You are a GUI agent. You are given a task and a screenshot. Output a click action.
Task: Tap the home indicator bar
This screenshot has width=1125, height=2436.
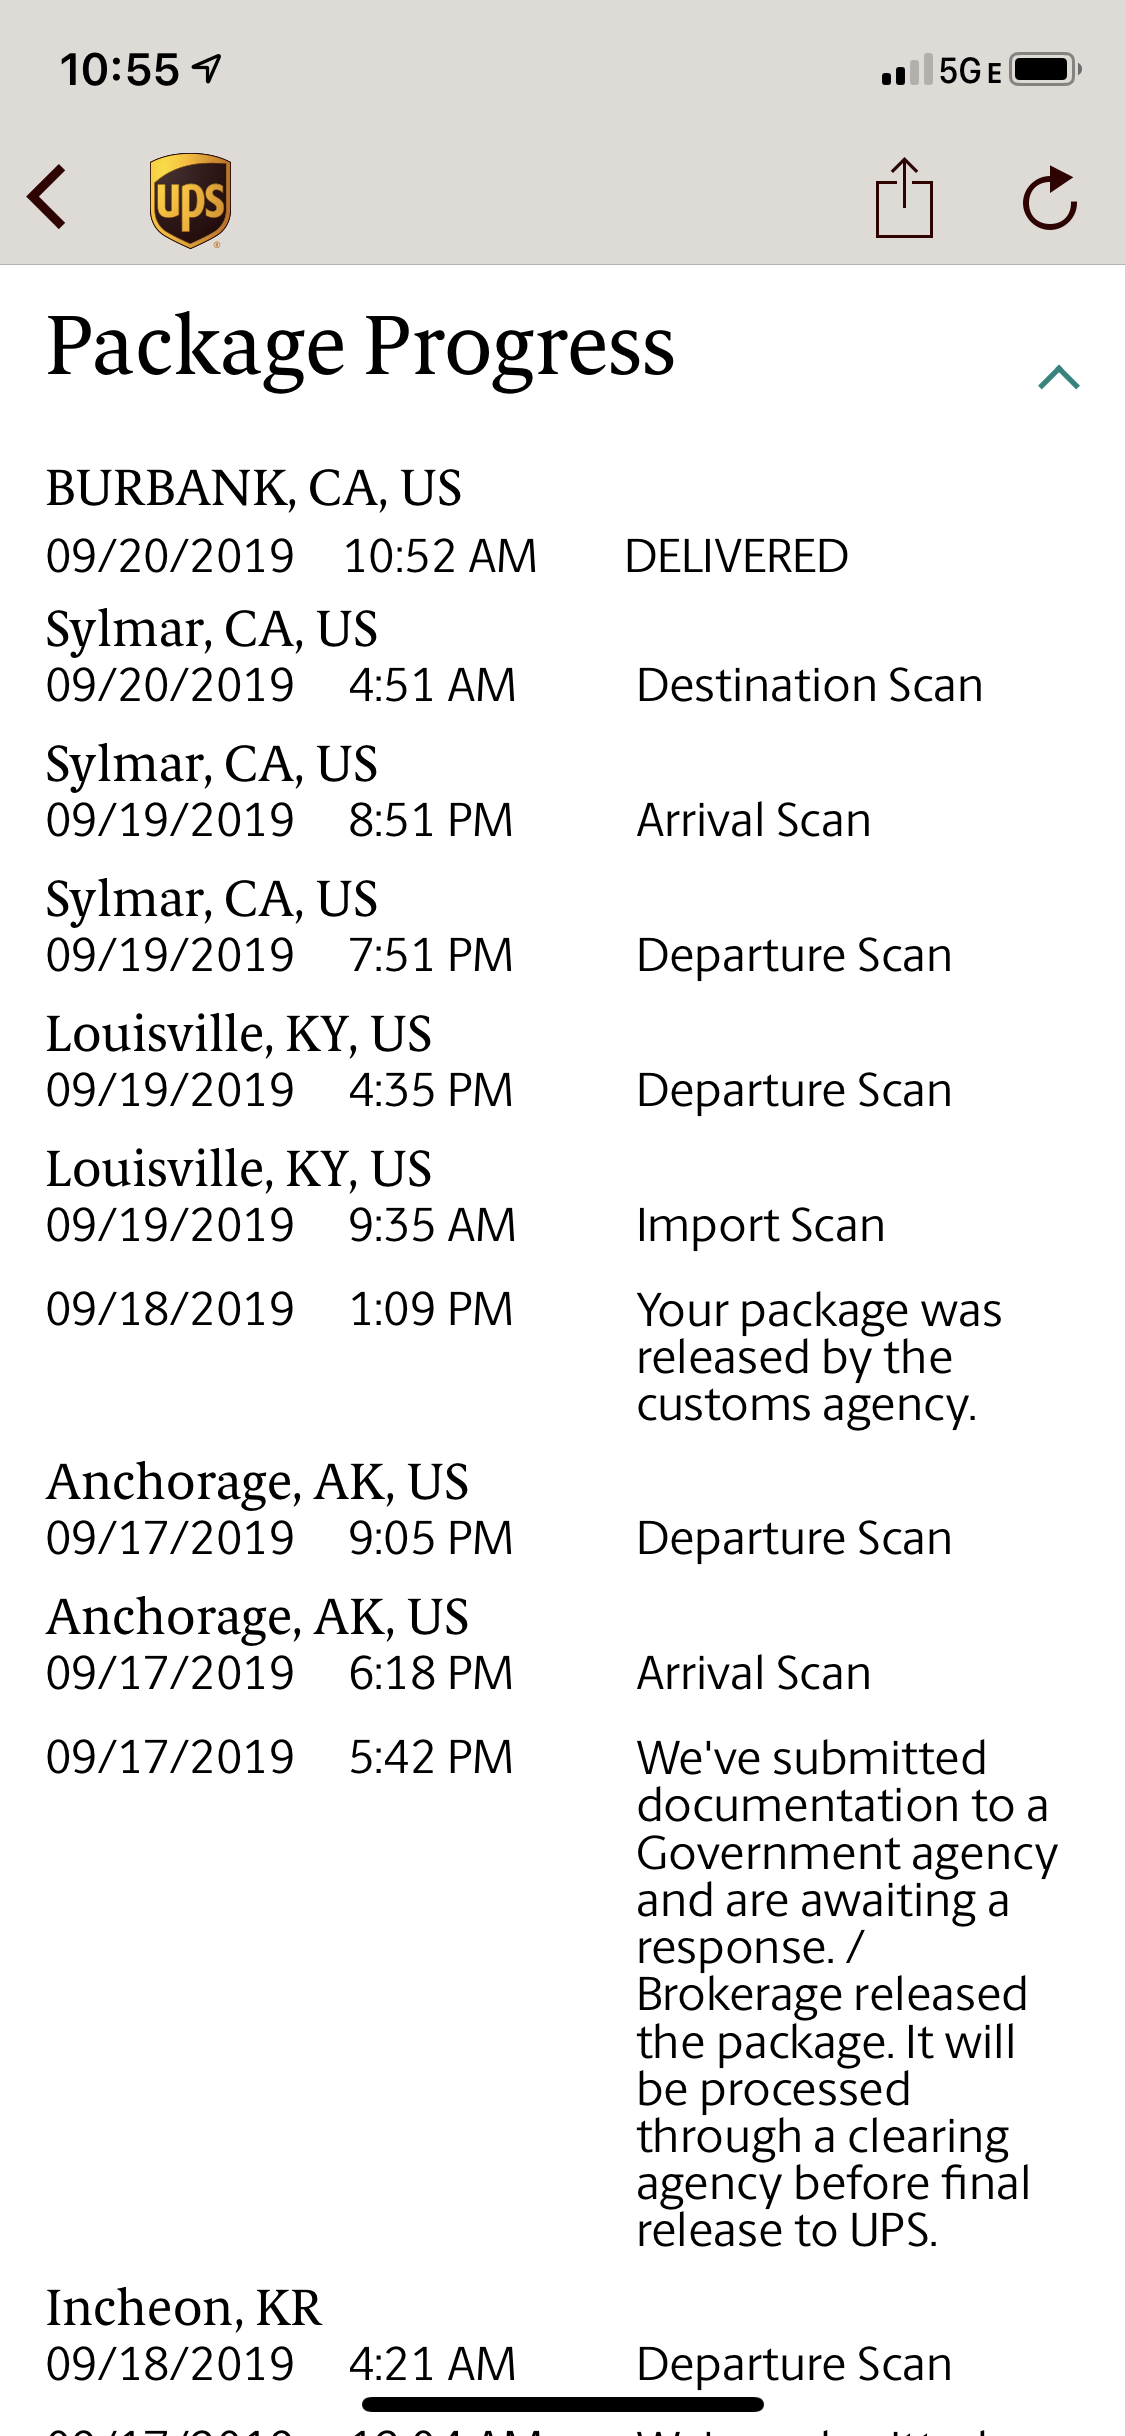563,2404
